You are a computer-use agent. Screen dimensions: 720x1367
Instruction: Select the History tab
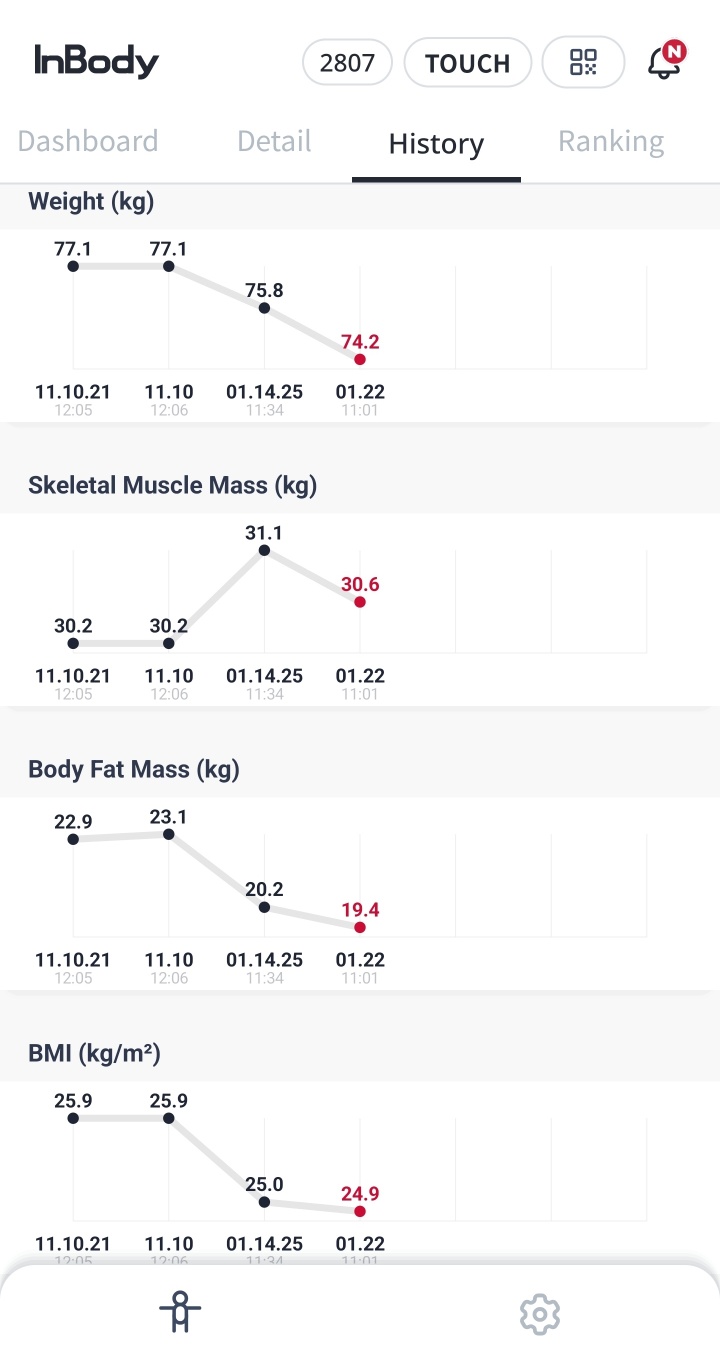coord(436,144)
